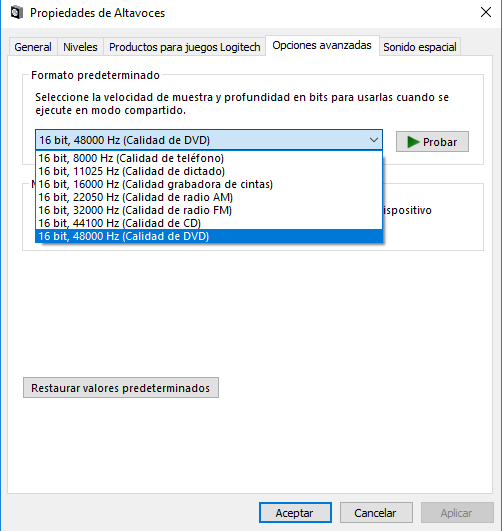Image resolution: width=502 pixels, height=531 pixels.
Task: Pick 16 bit, 32000 Hz radio FM quality
Action: [209, 210]
